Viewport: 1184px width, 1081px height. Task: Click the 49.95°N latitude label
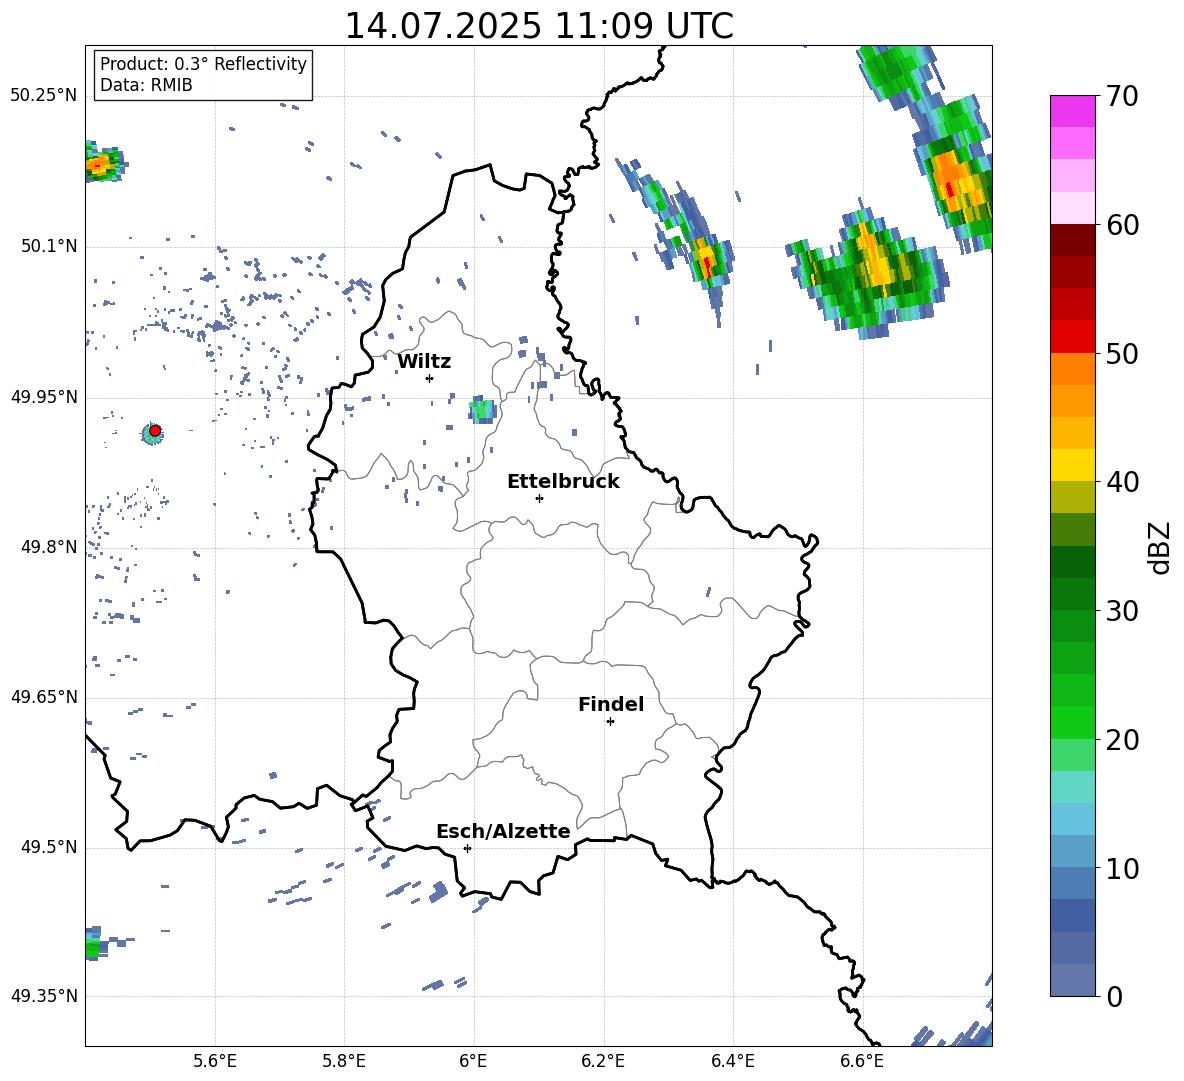point(44,396)
